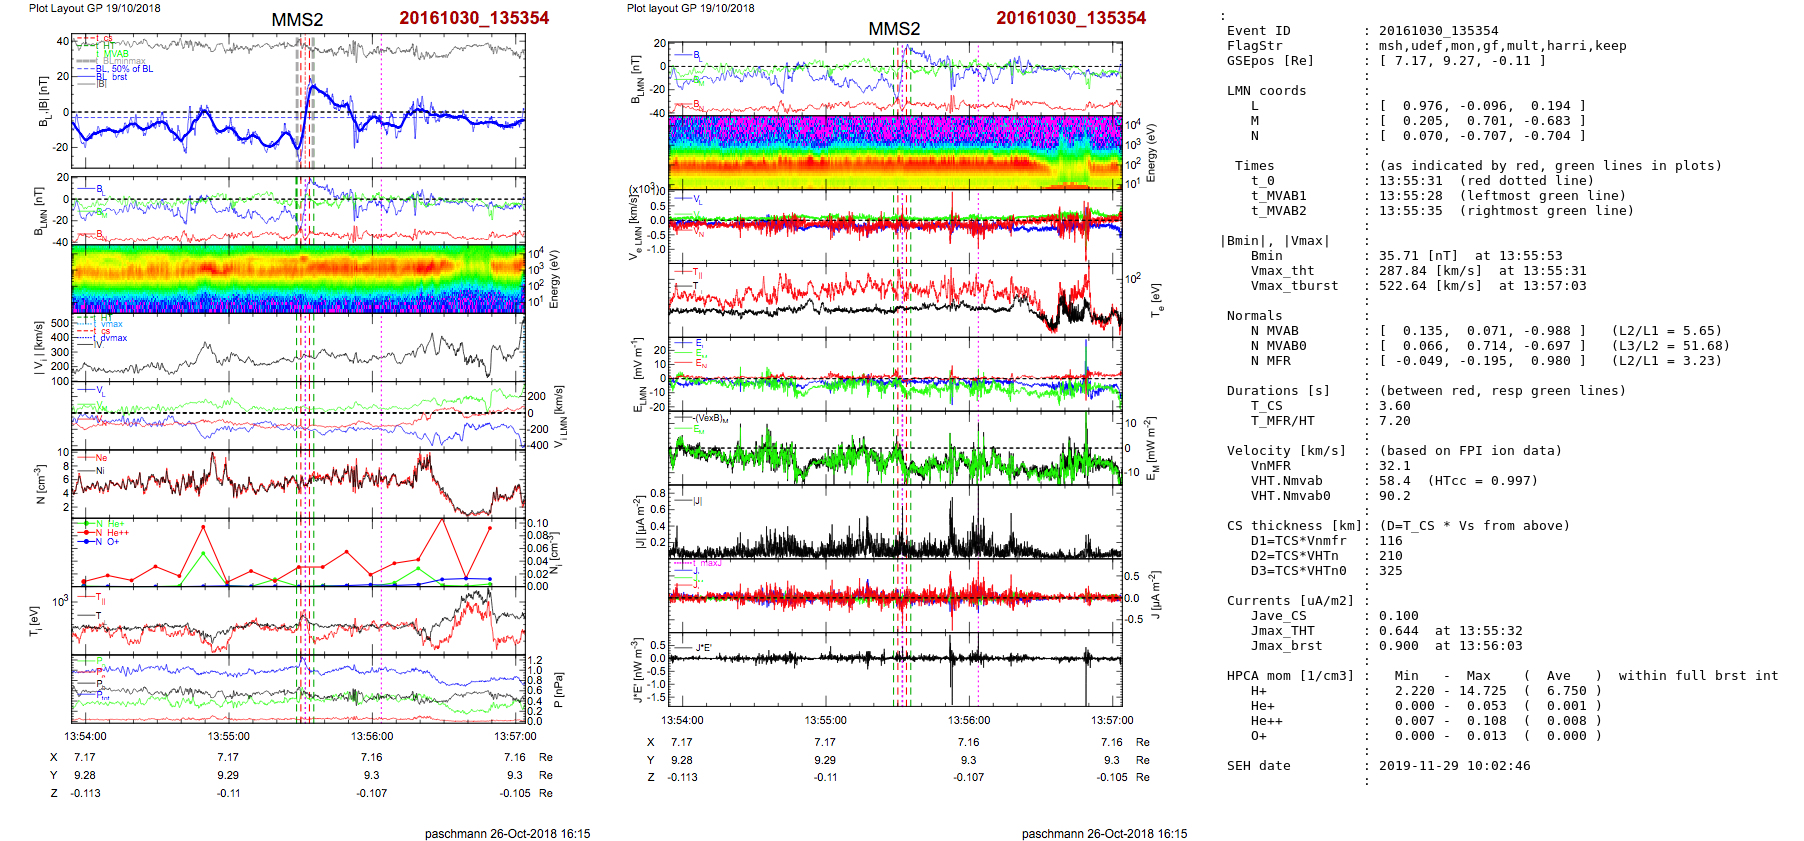
Task: Click the 13:55:00 time tick under the left plot
Action: click(x=228, y=737)
